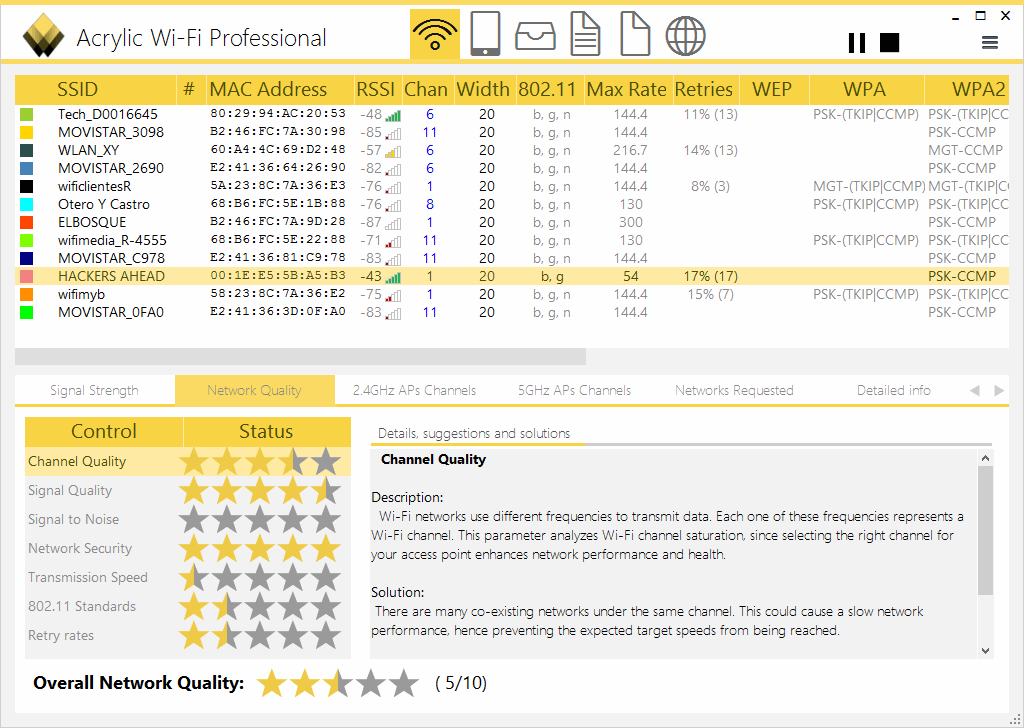Select the Transmission Speed control
1024x728 pixels.
click(x=188, y=577)
